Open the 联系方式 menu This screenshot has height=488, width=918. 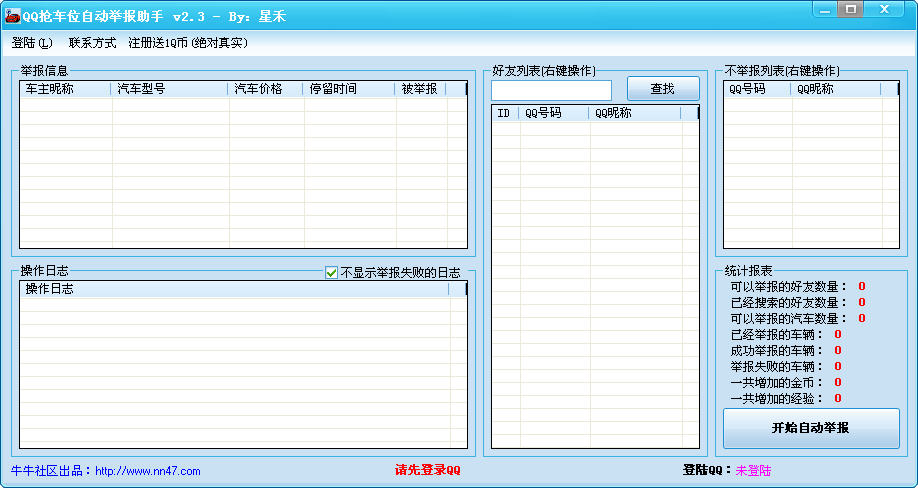click(x=93, y=43)
